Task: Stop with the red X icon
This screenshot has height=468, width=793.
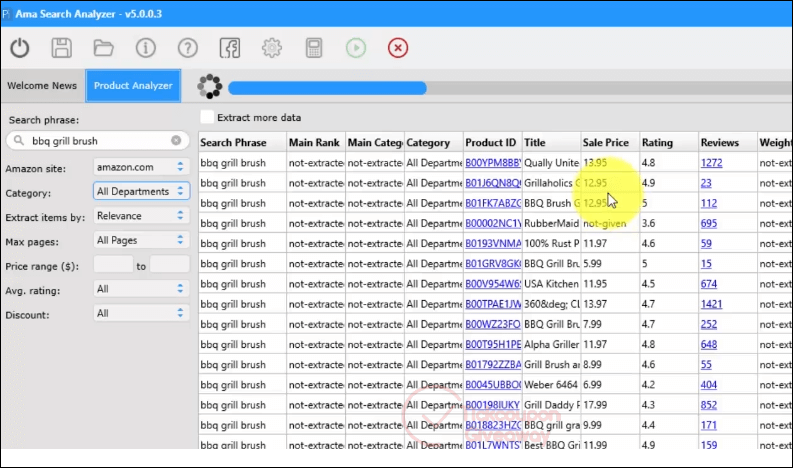Action: (398, 48)
